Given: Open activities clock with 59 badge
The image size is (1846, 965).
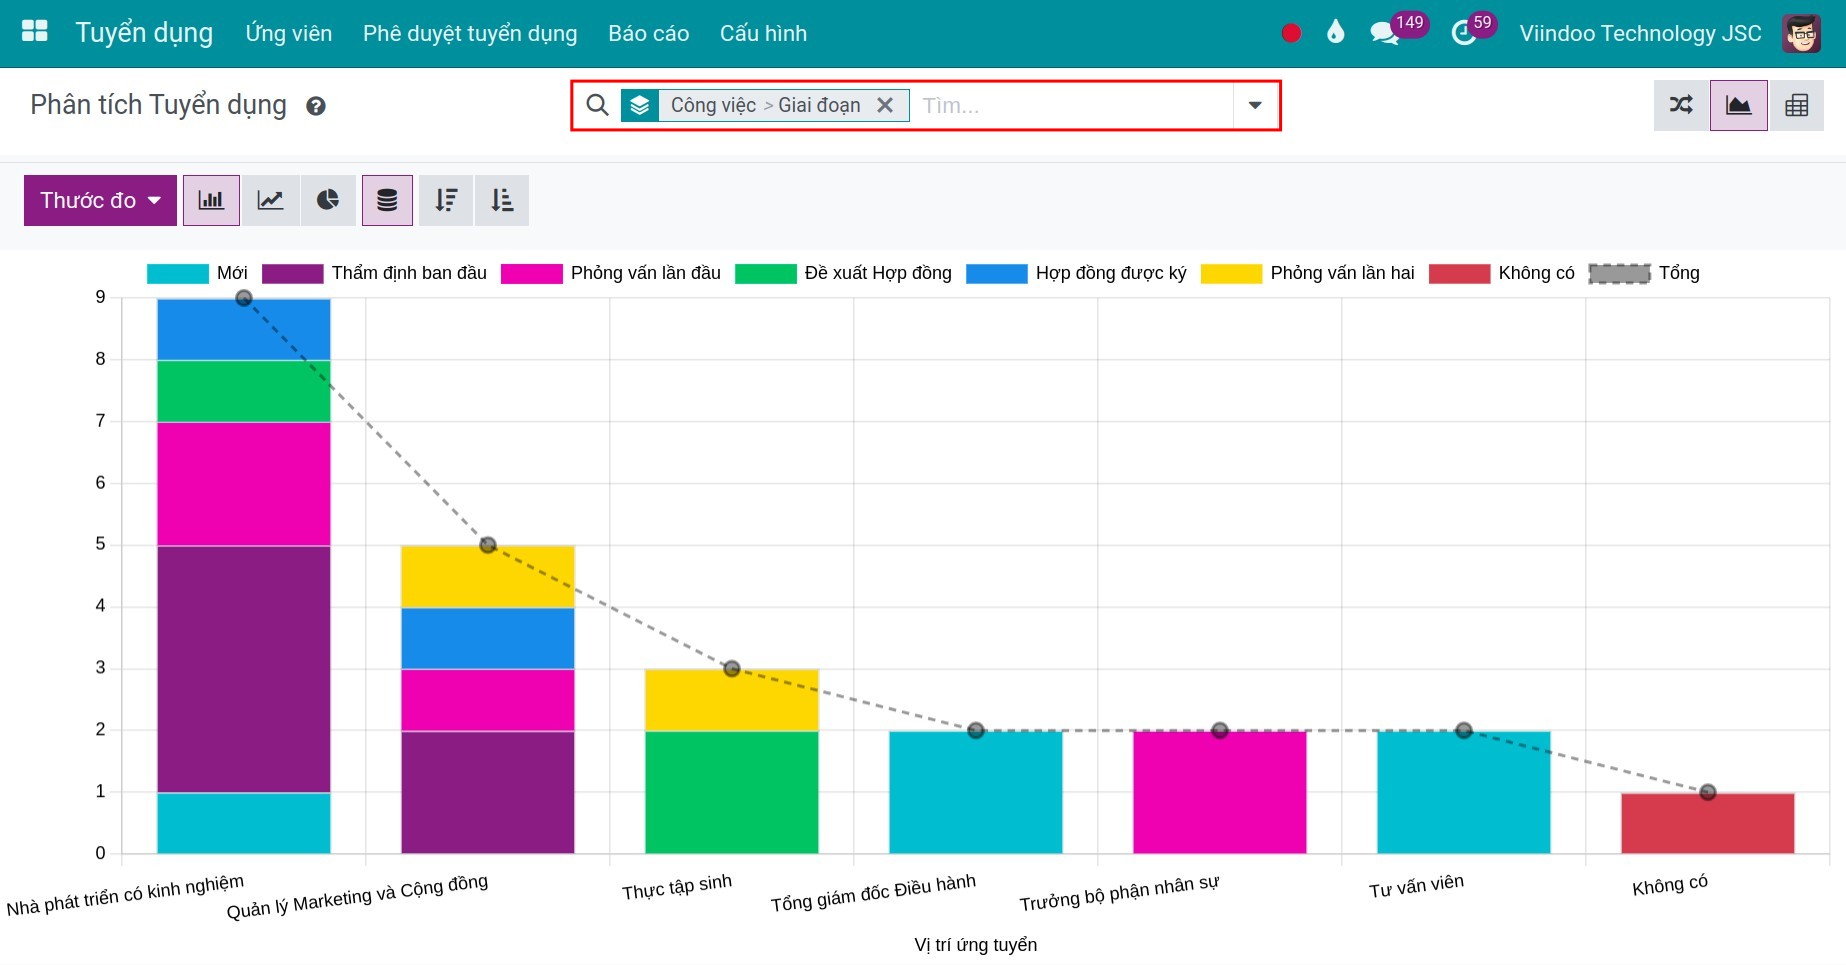Looking at the screenshot, I should 1474,29.
